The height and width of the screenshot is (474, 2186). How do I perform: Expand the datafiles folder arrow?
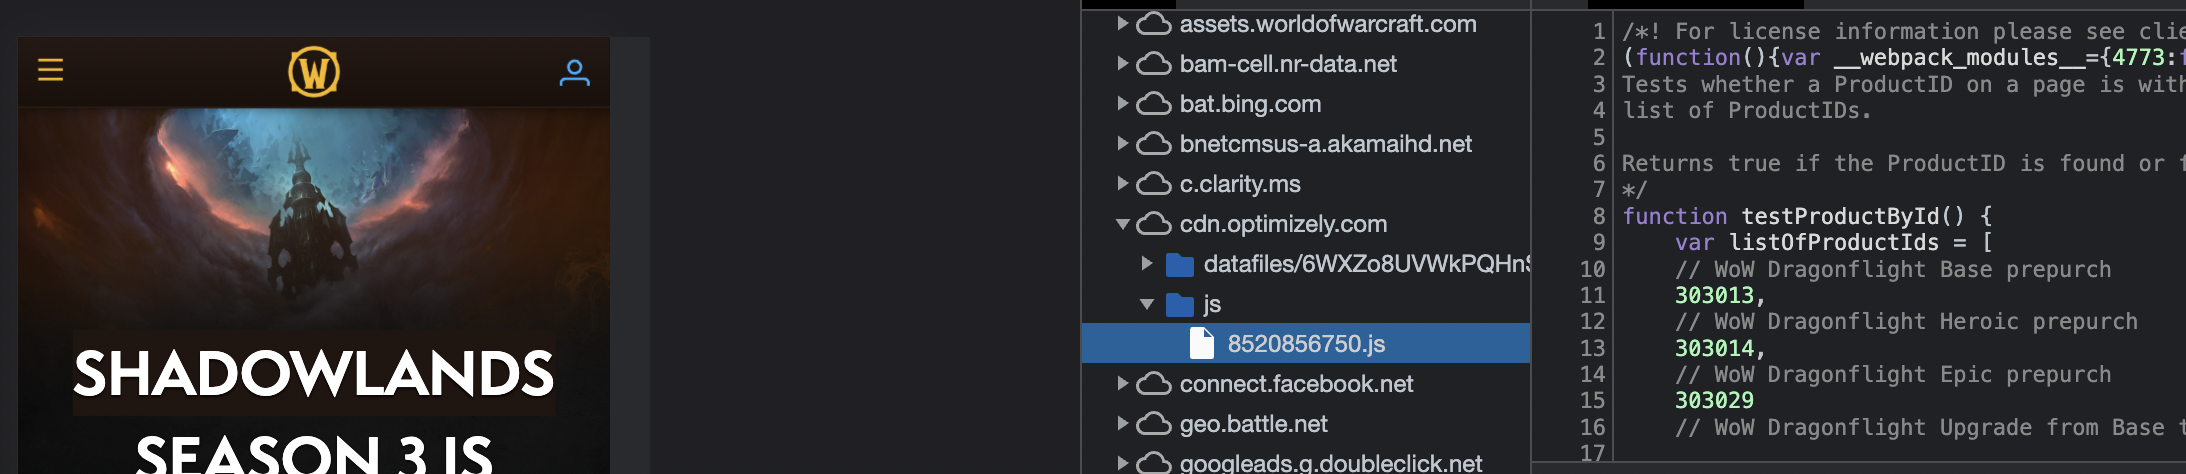(1147, 264)
